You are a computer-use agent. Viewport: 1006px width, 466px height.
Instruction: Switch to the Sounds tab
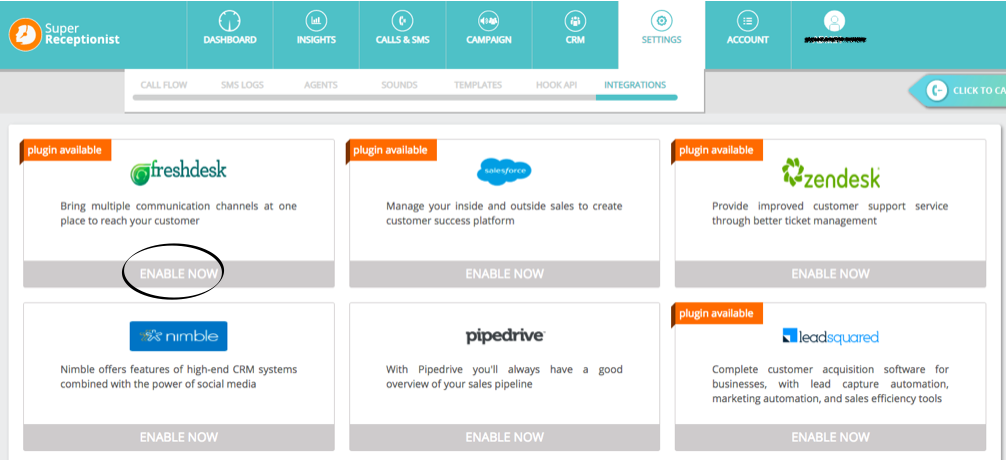point(399,85)
